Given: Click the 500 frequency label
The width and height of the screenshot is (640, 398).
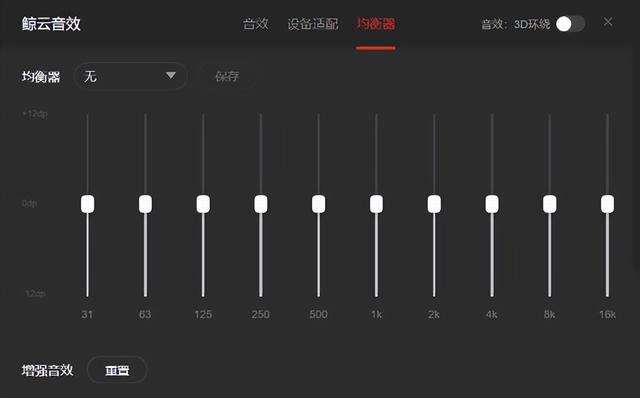Looking at the screenshot, I should (x=318, y=314).
